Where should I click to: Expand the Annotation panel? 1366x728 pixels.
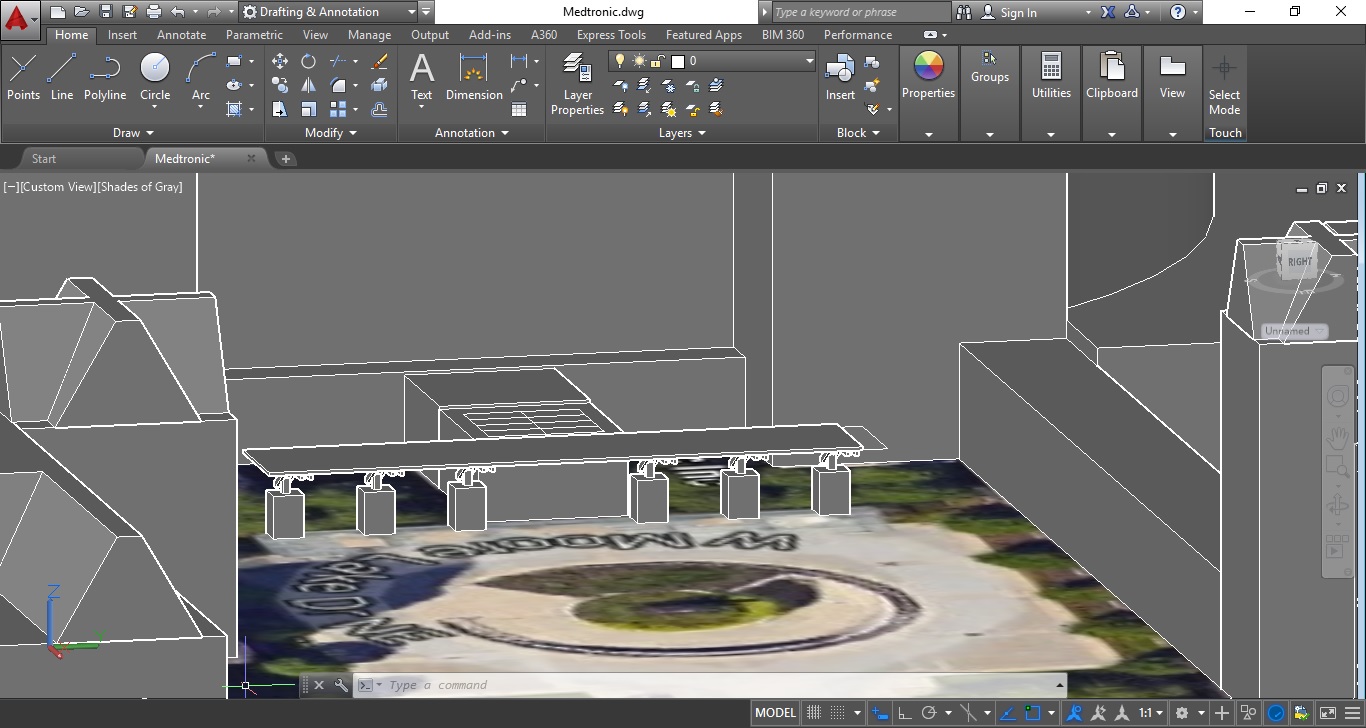click(472, 132)
